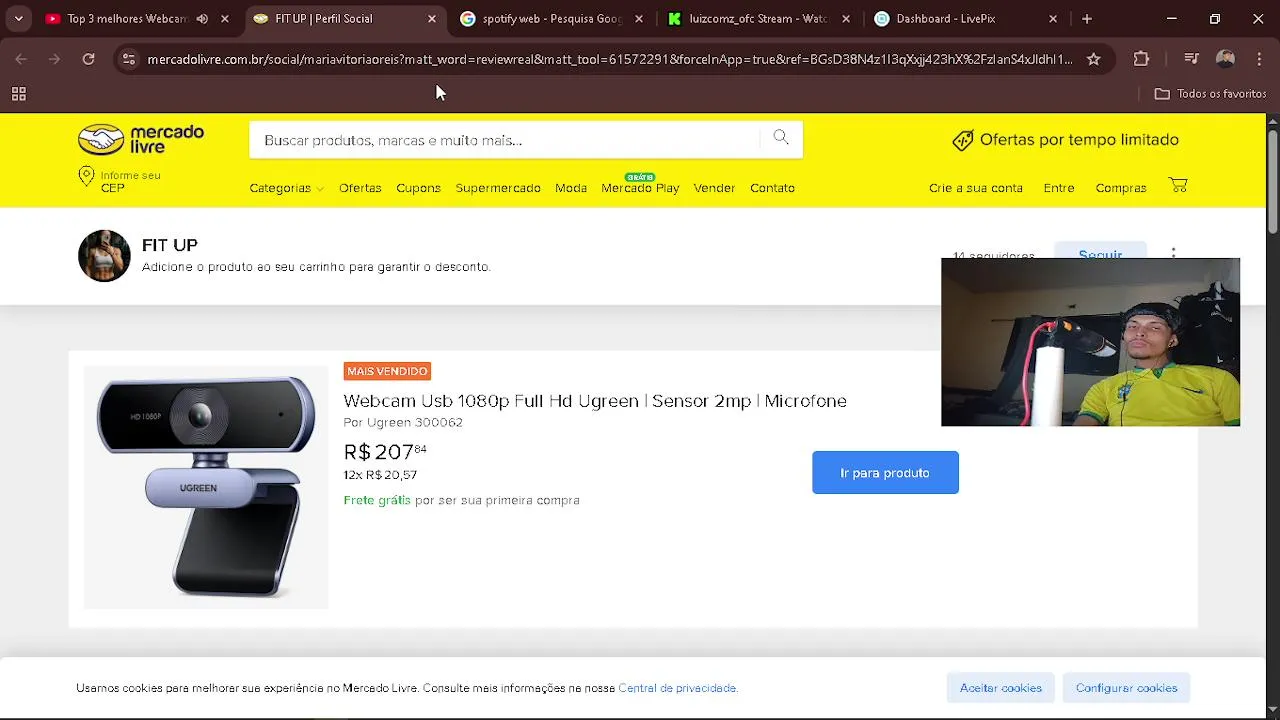
Task: Click Por Ugreen 300062 seller text
Action: (x=403, y=423)
